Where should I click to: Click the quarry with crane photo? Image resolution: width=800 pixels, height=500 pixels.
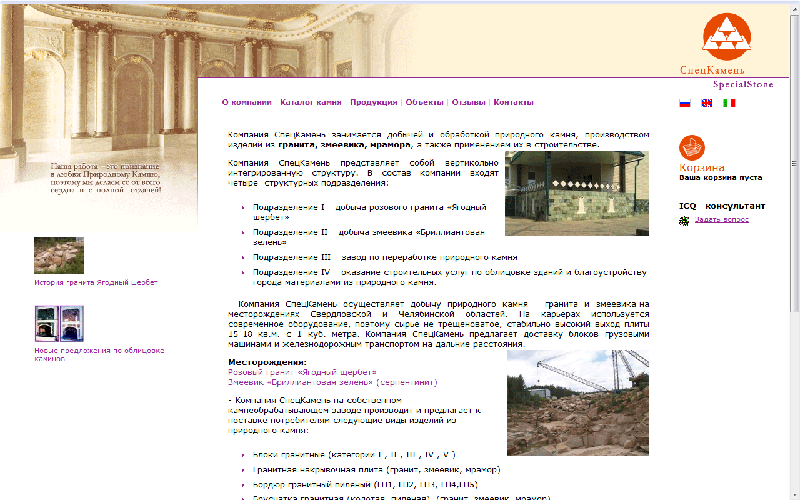[x=578, y=403]
